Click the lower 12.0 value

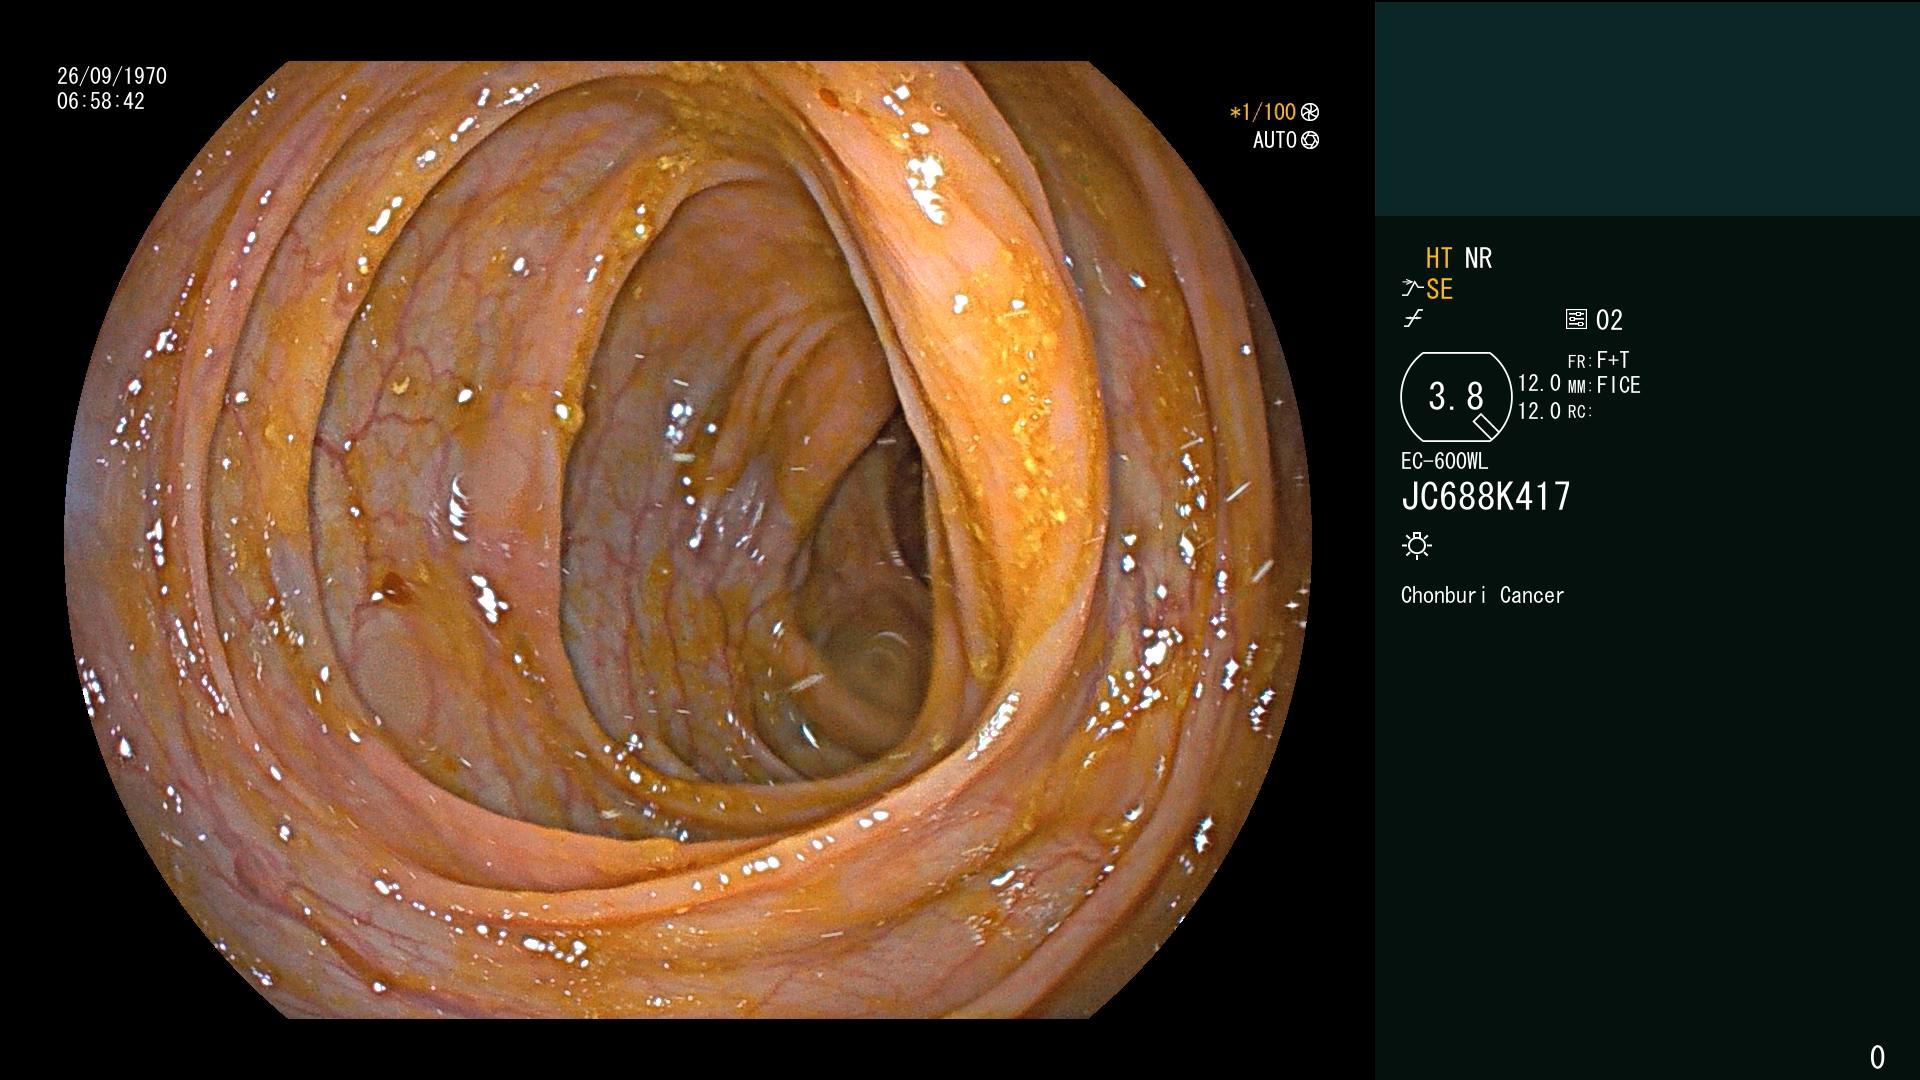(x=1539, y=411)
